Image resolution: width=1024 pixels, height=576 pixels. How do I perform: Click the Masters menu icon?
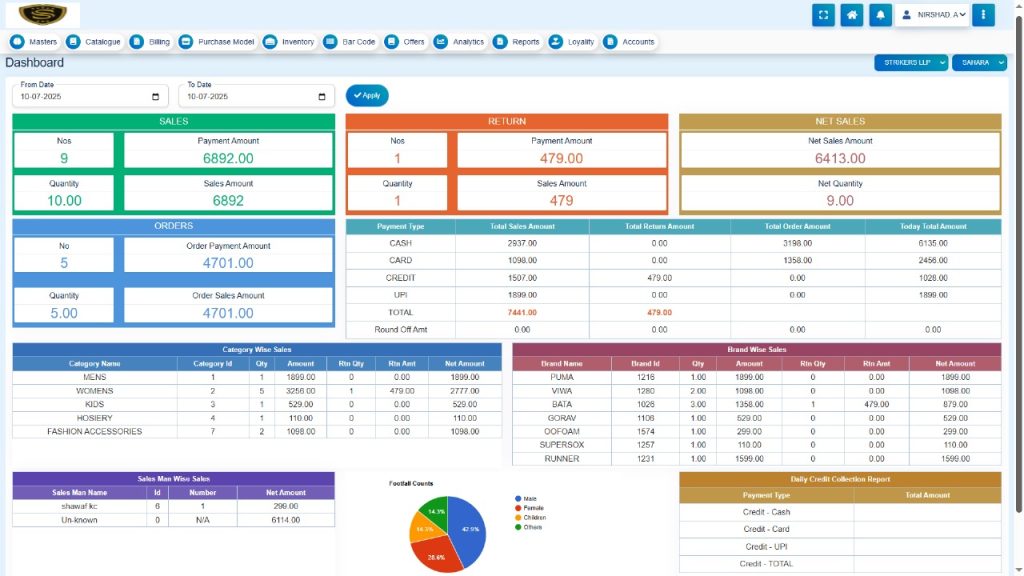[x=18, y=42]
